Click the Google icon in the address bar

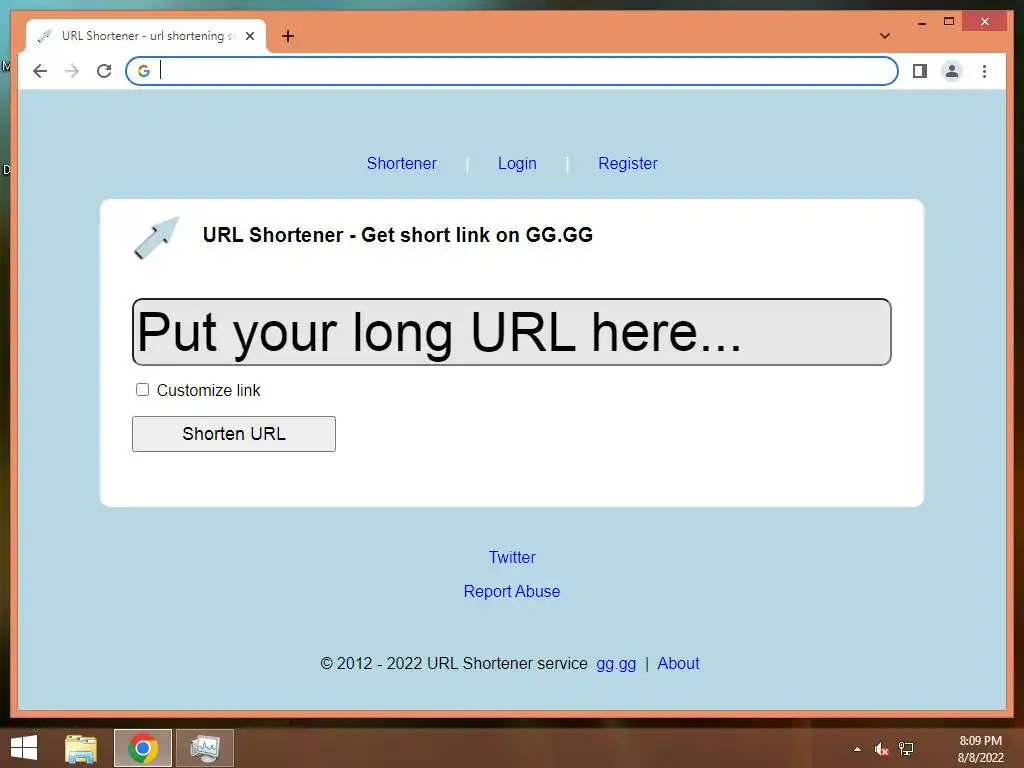pyautogui.click(x=144, y=71)
